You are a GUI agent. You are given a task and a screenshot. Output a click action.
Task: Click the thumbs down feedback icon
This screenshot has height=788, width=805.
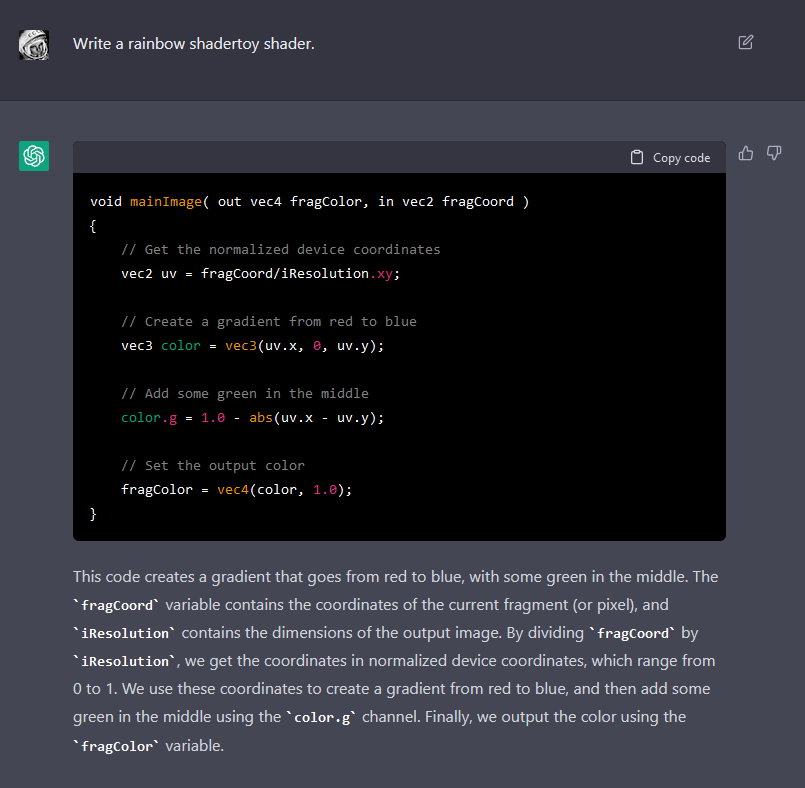[773, 153]
